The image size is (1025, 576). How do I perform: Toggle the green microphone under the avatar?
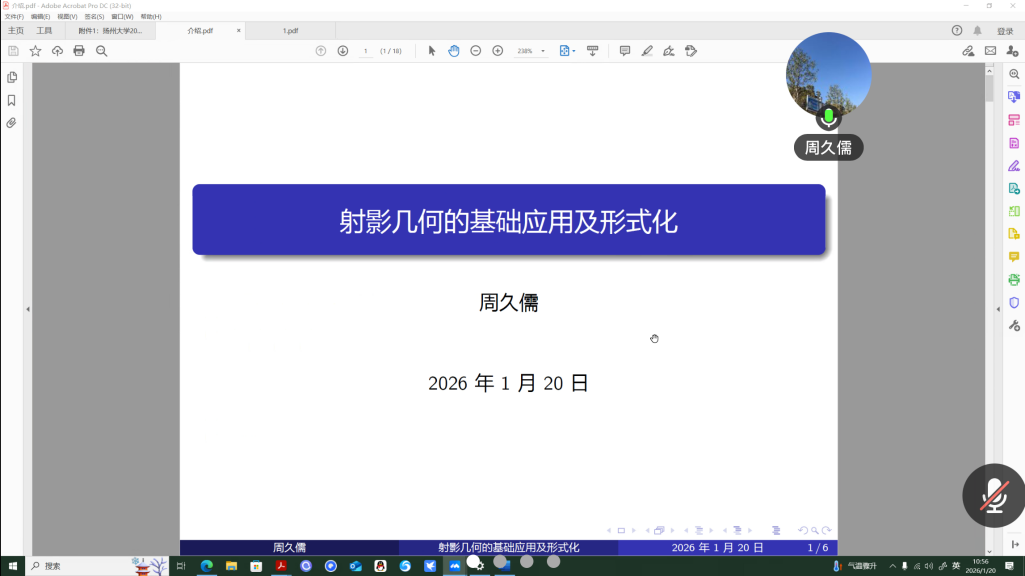(828, 118)
